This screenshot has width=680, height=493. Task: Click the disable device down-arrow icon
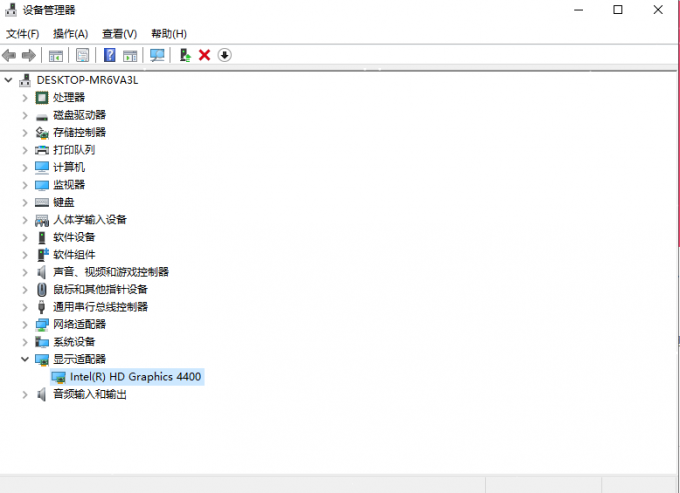[x=224, y=55]
